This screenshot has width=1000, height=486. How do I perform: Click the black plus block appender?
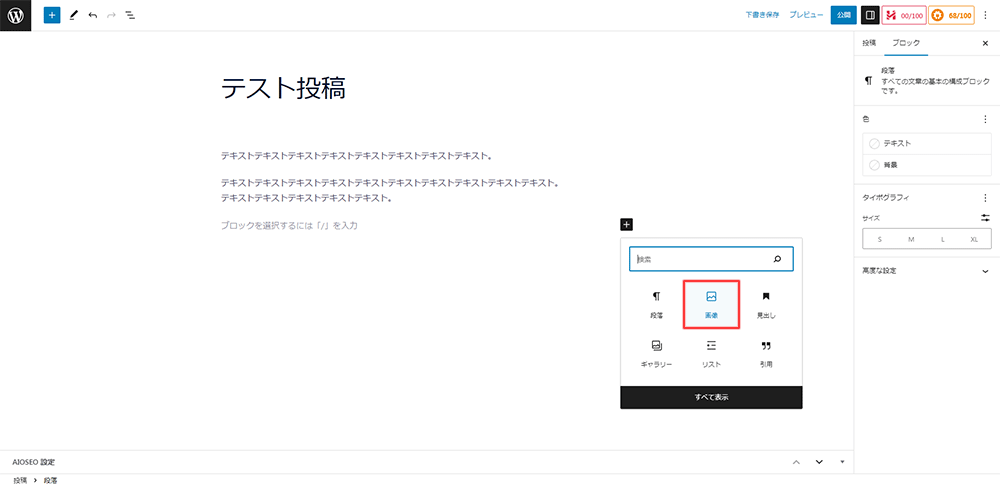click(x=626, y=224)
